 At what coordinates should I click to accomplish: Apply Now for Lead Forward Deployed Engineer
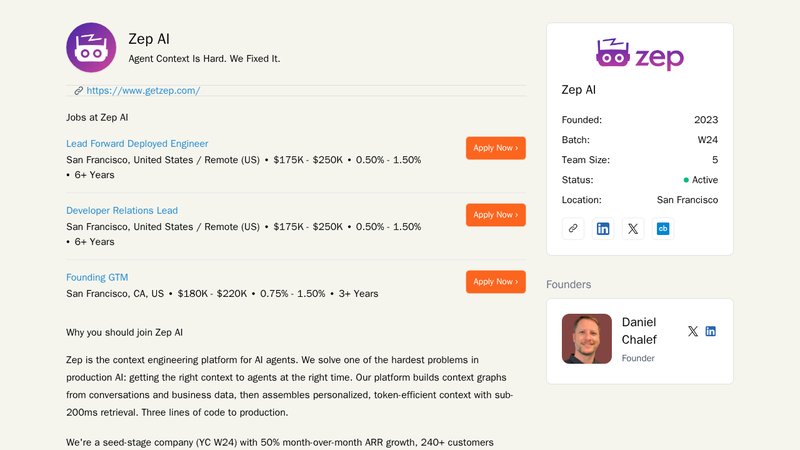coord(495,148)
